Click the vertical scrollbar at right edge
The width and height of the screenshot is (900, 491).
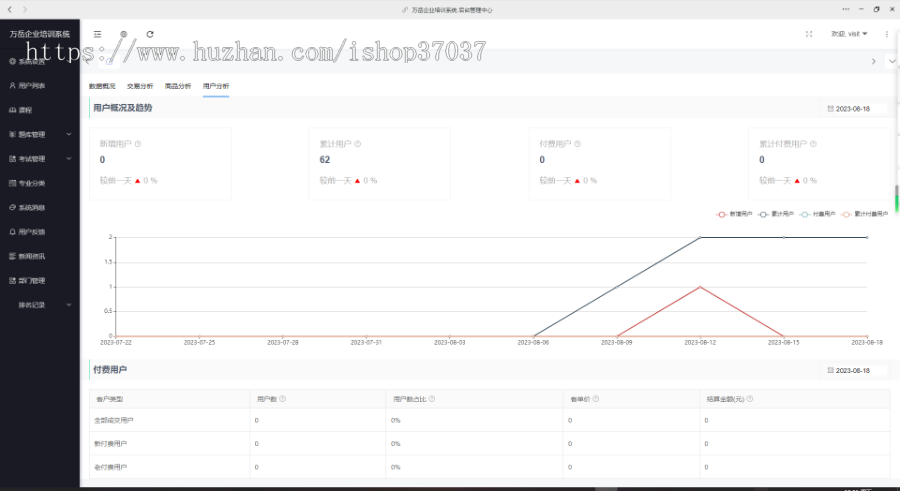[x=896, y=198]
